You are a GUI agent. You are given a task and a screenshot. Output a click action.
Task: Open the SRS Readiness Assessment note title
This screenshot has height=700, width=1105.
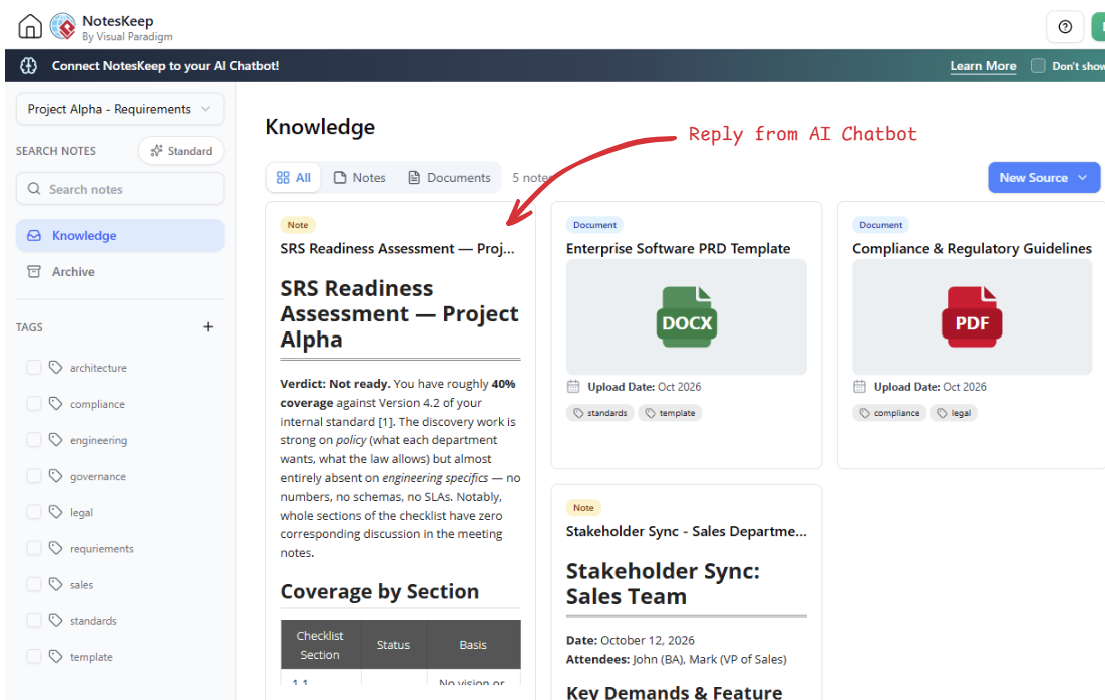click(397, 248)
